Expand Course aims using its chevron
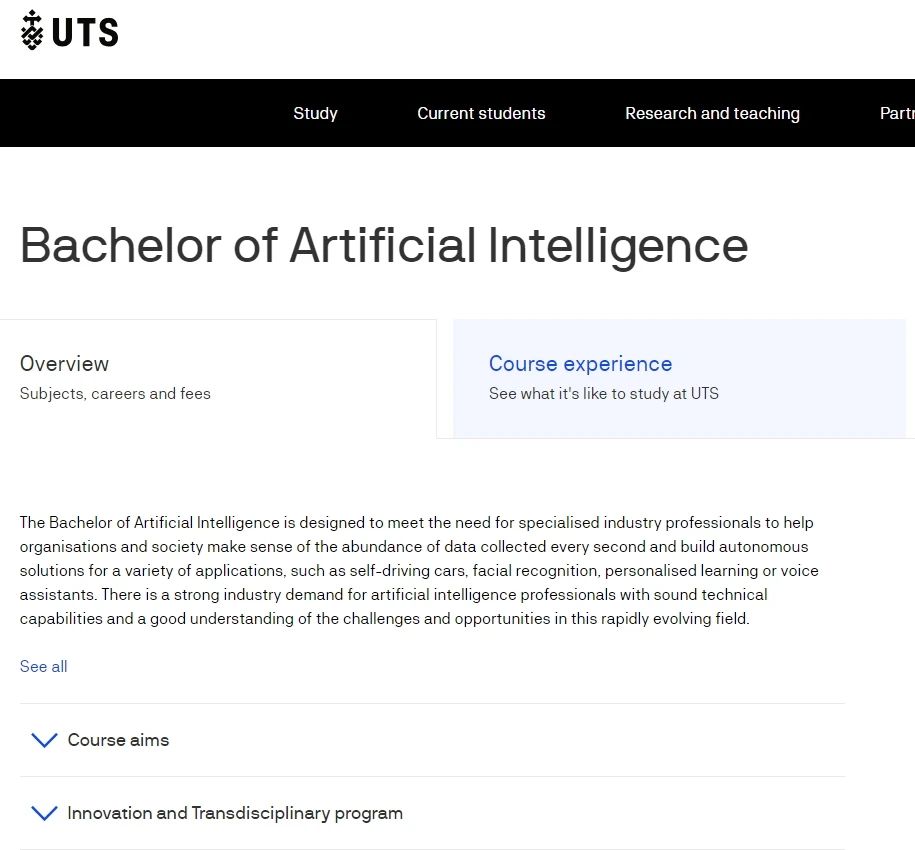915x850 pixels. point(44,740)
